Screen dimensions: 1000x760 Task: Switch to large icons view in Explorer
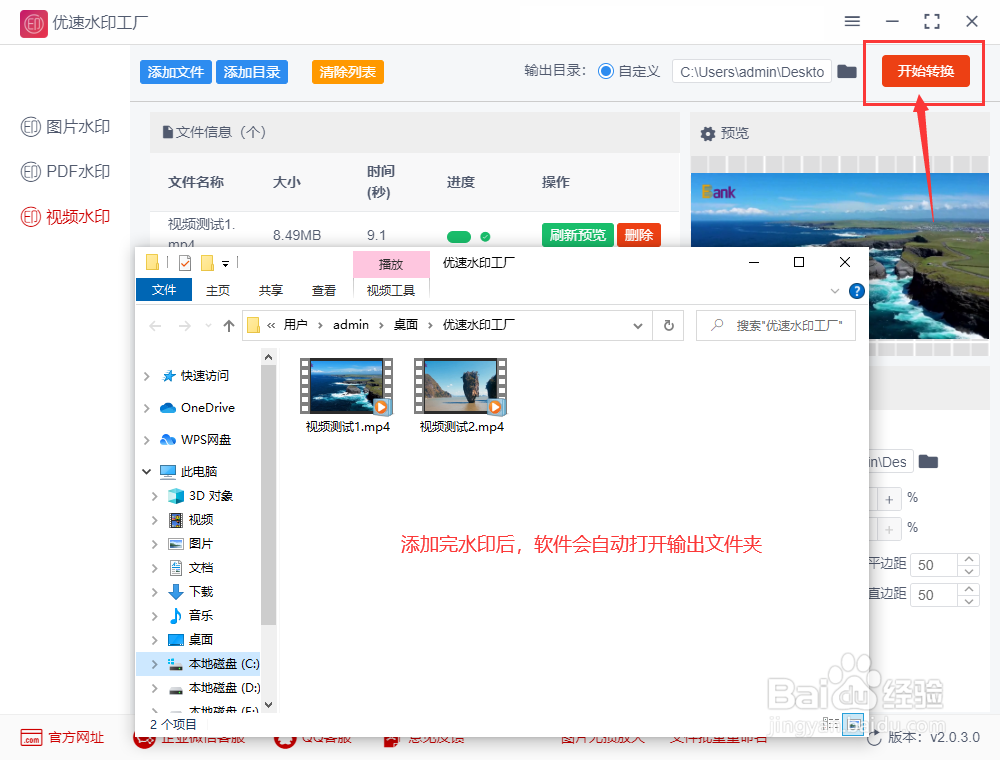(853, 724)
